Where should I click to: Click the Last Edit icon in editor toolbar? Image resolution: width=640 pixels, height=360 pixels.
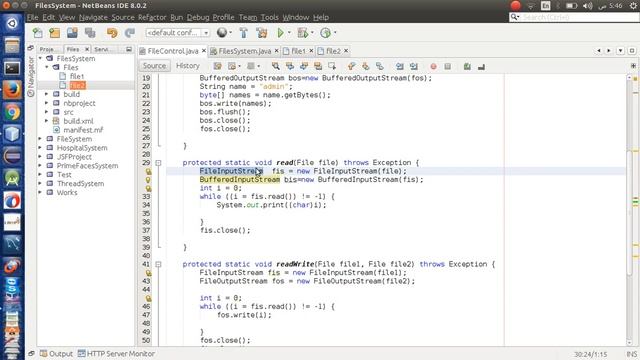(218, 66)
